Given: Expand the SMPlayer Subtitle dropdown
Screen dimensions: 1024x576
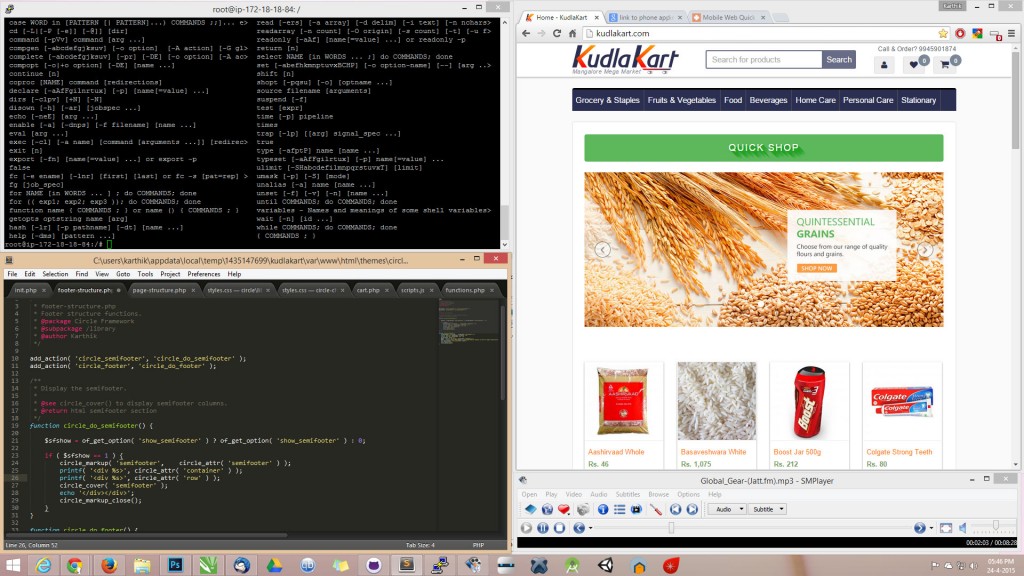Looking at the screenshot, I should tap(767, 509).
